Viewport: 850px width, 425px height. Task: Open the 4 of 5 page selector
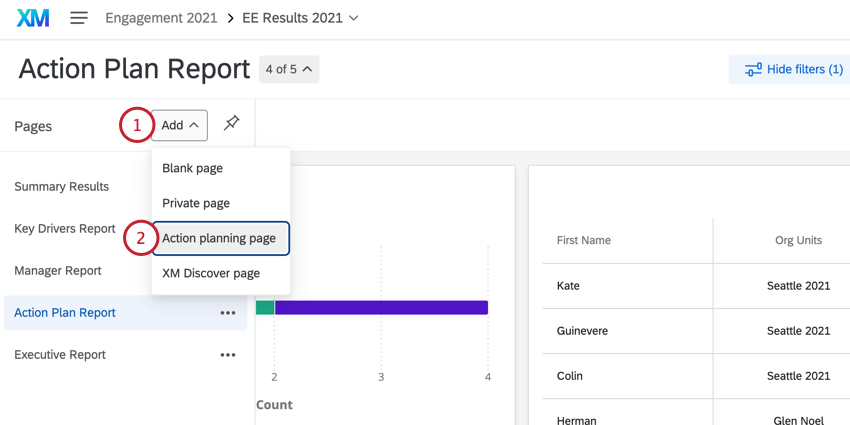tap(289, 70)
